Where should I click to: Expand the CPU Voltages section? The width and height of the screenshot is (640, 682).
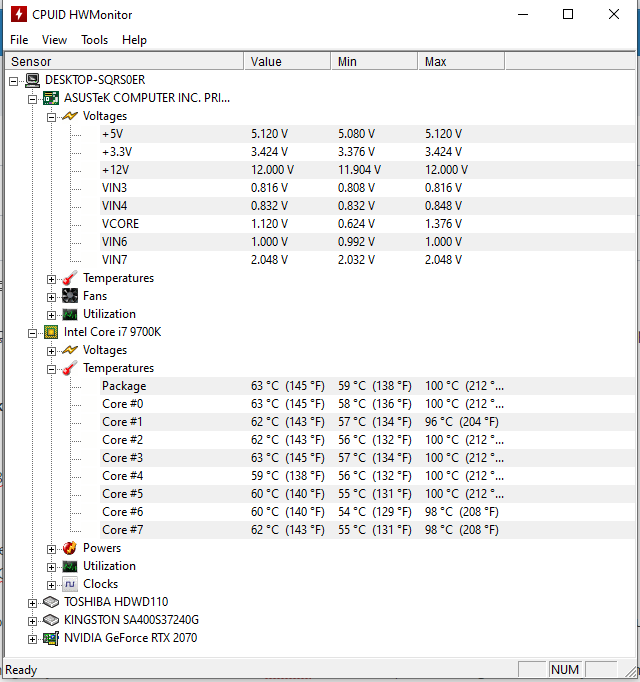point(51,351)
